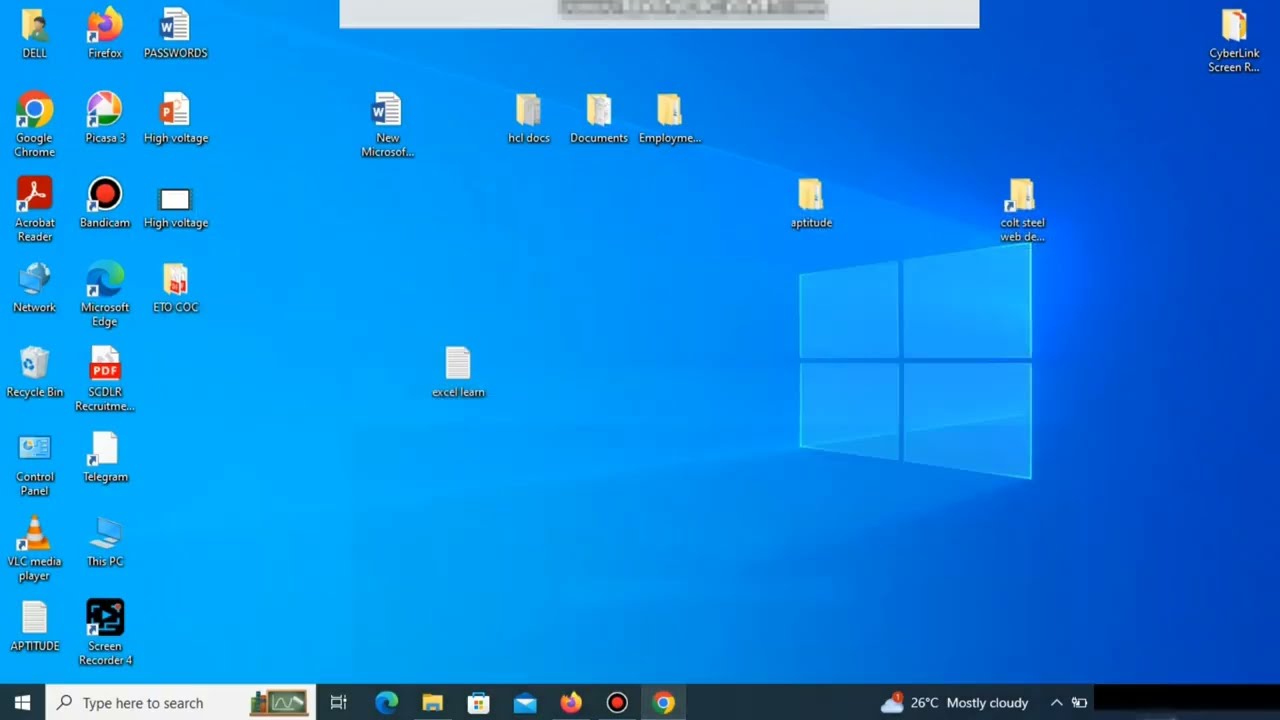Select the Google Chrome desktop shortcut

coord(34,124)
